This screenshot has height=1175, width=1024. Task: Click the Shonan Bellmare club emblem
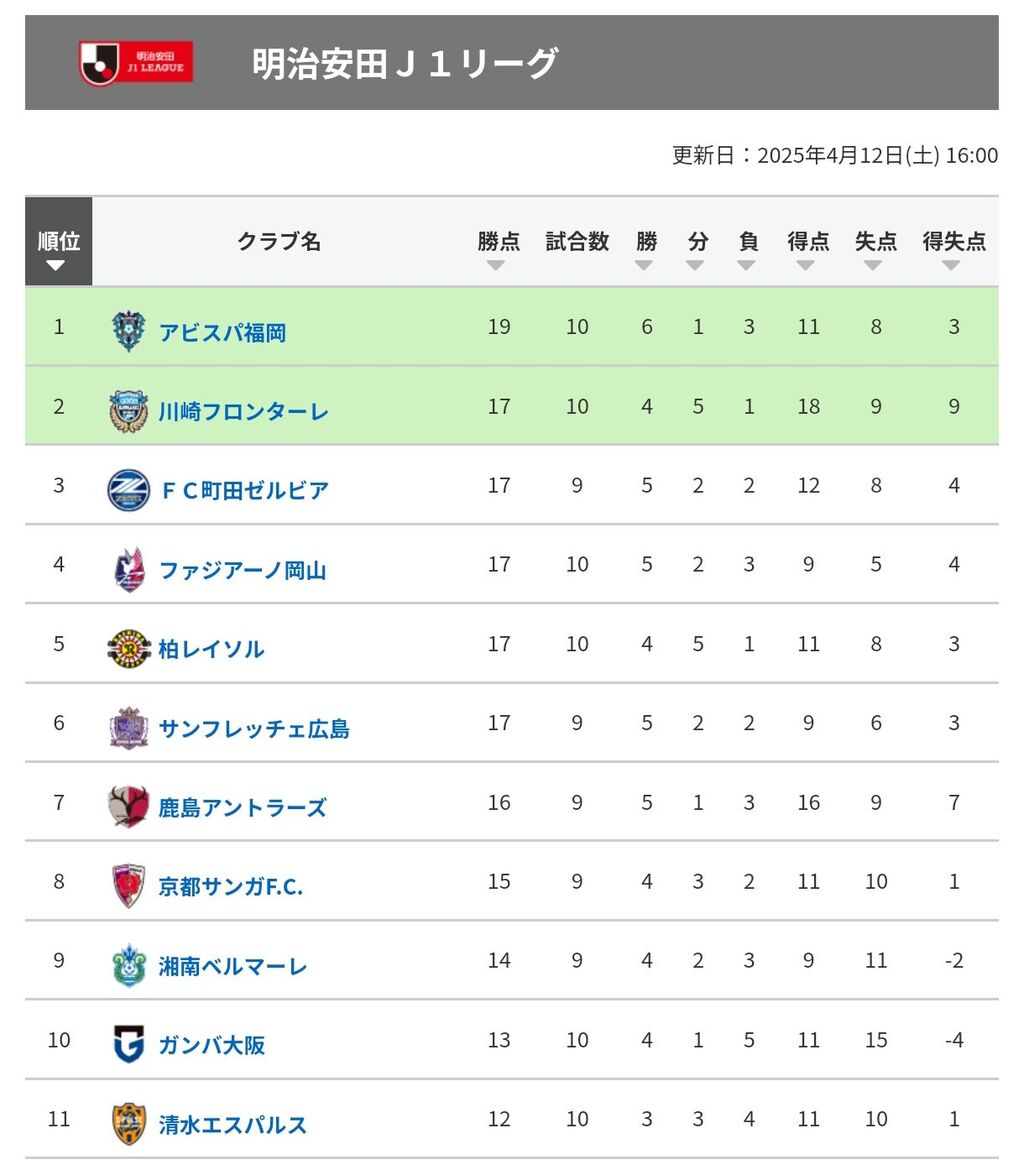pos(129,964)
